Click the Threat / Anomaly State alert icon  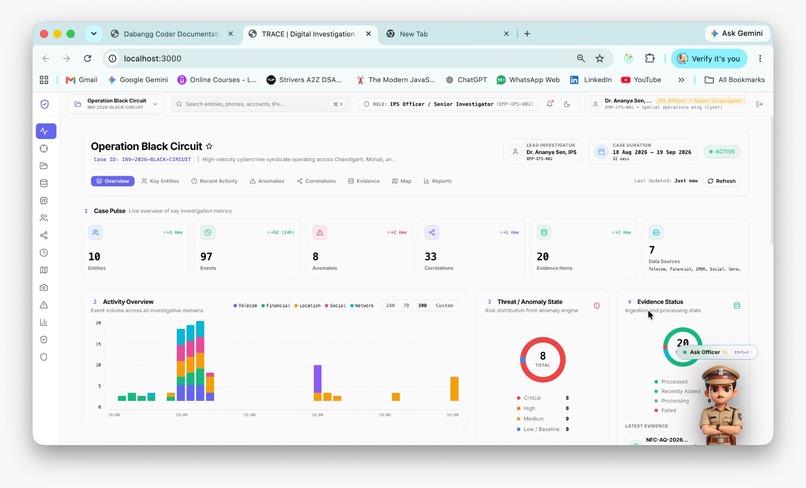tap(597, 305)
